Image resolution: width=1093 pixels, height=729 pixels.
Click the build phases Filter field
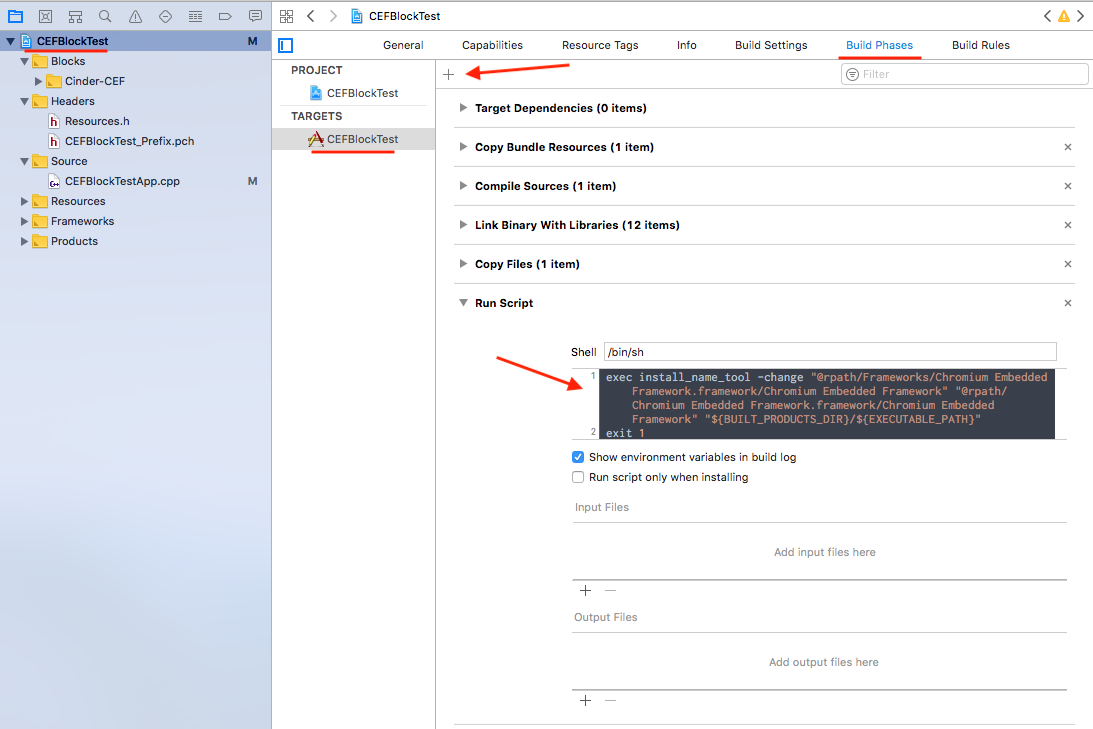coord(964,74)
